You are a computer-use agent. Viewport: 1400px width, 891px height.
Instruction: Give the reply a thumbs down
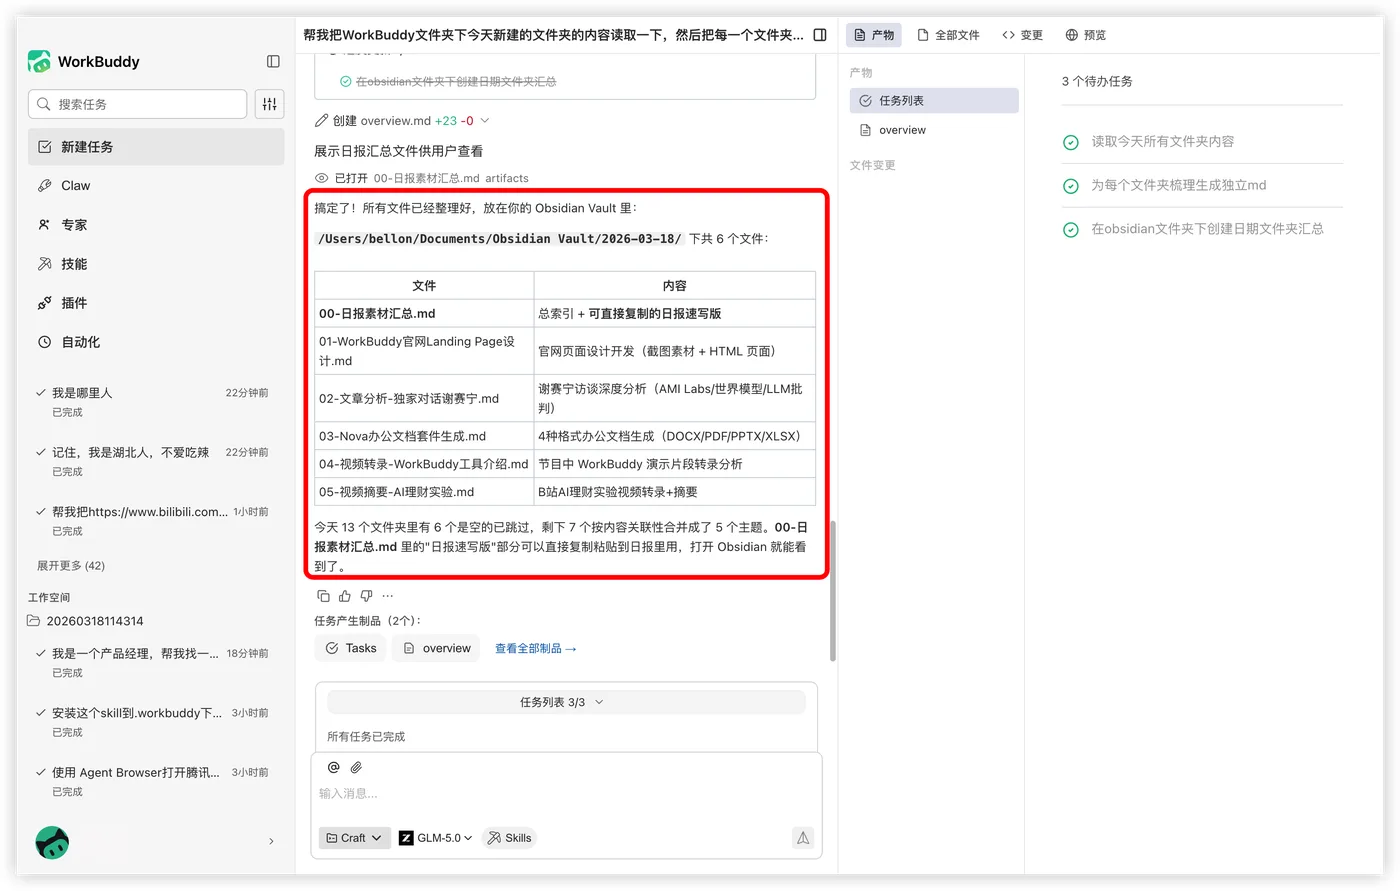point(366,596)
